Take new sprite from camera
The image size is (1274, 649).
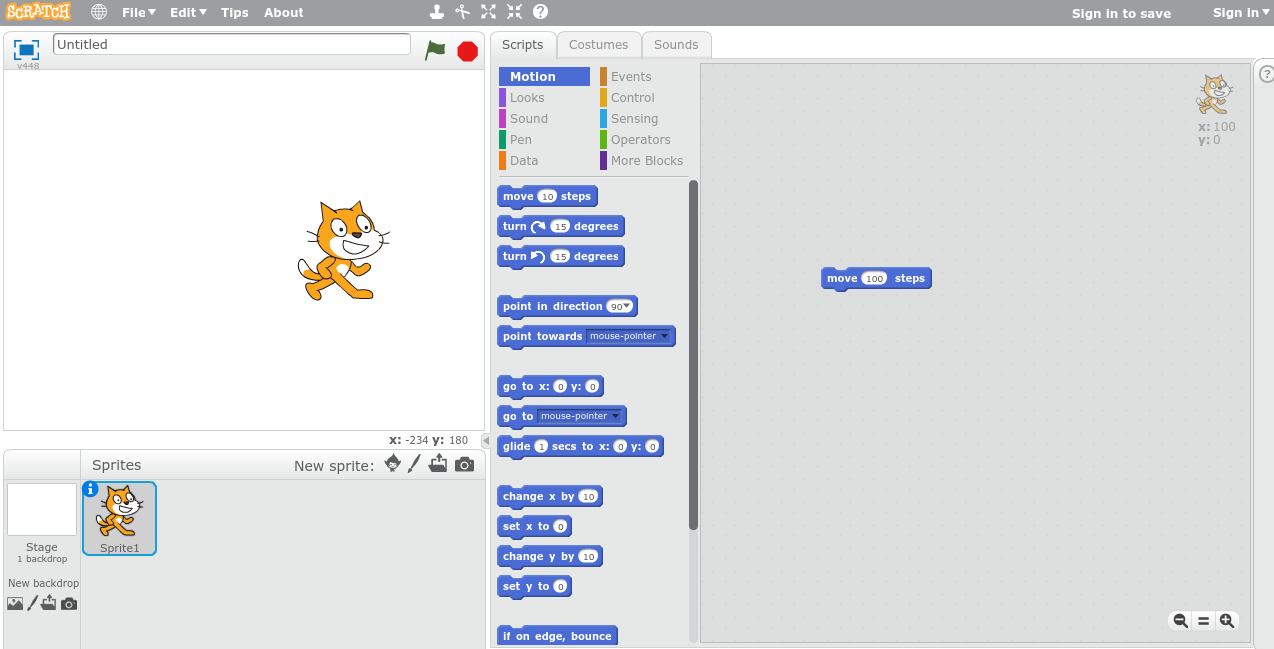coord(464,464)
